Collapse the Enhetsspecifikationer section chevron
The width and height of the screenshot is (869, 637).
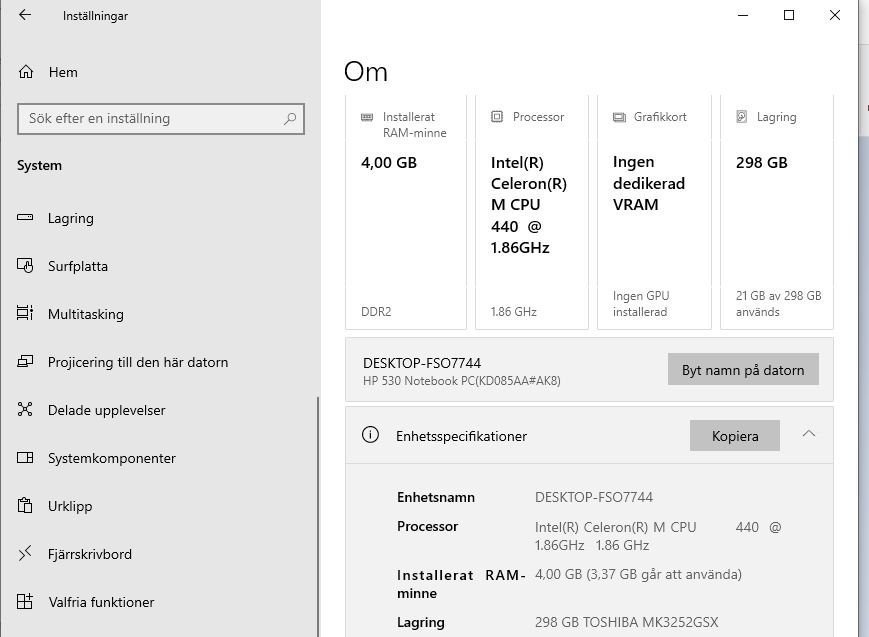point(808,435)
